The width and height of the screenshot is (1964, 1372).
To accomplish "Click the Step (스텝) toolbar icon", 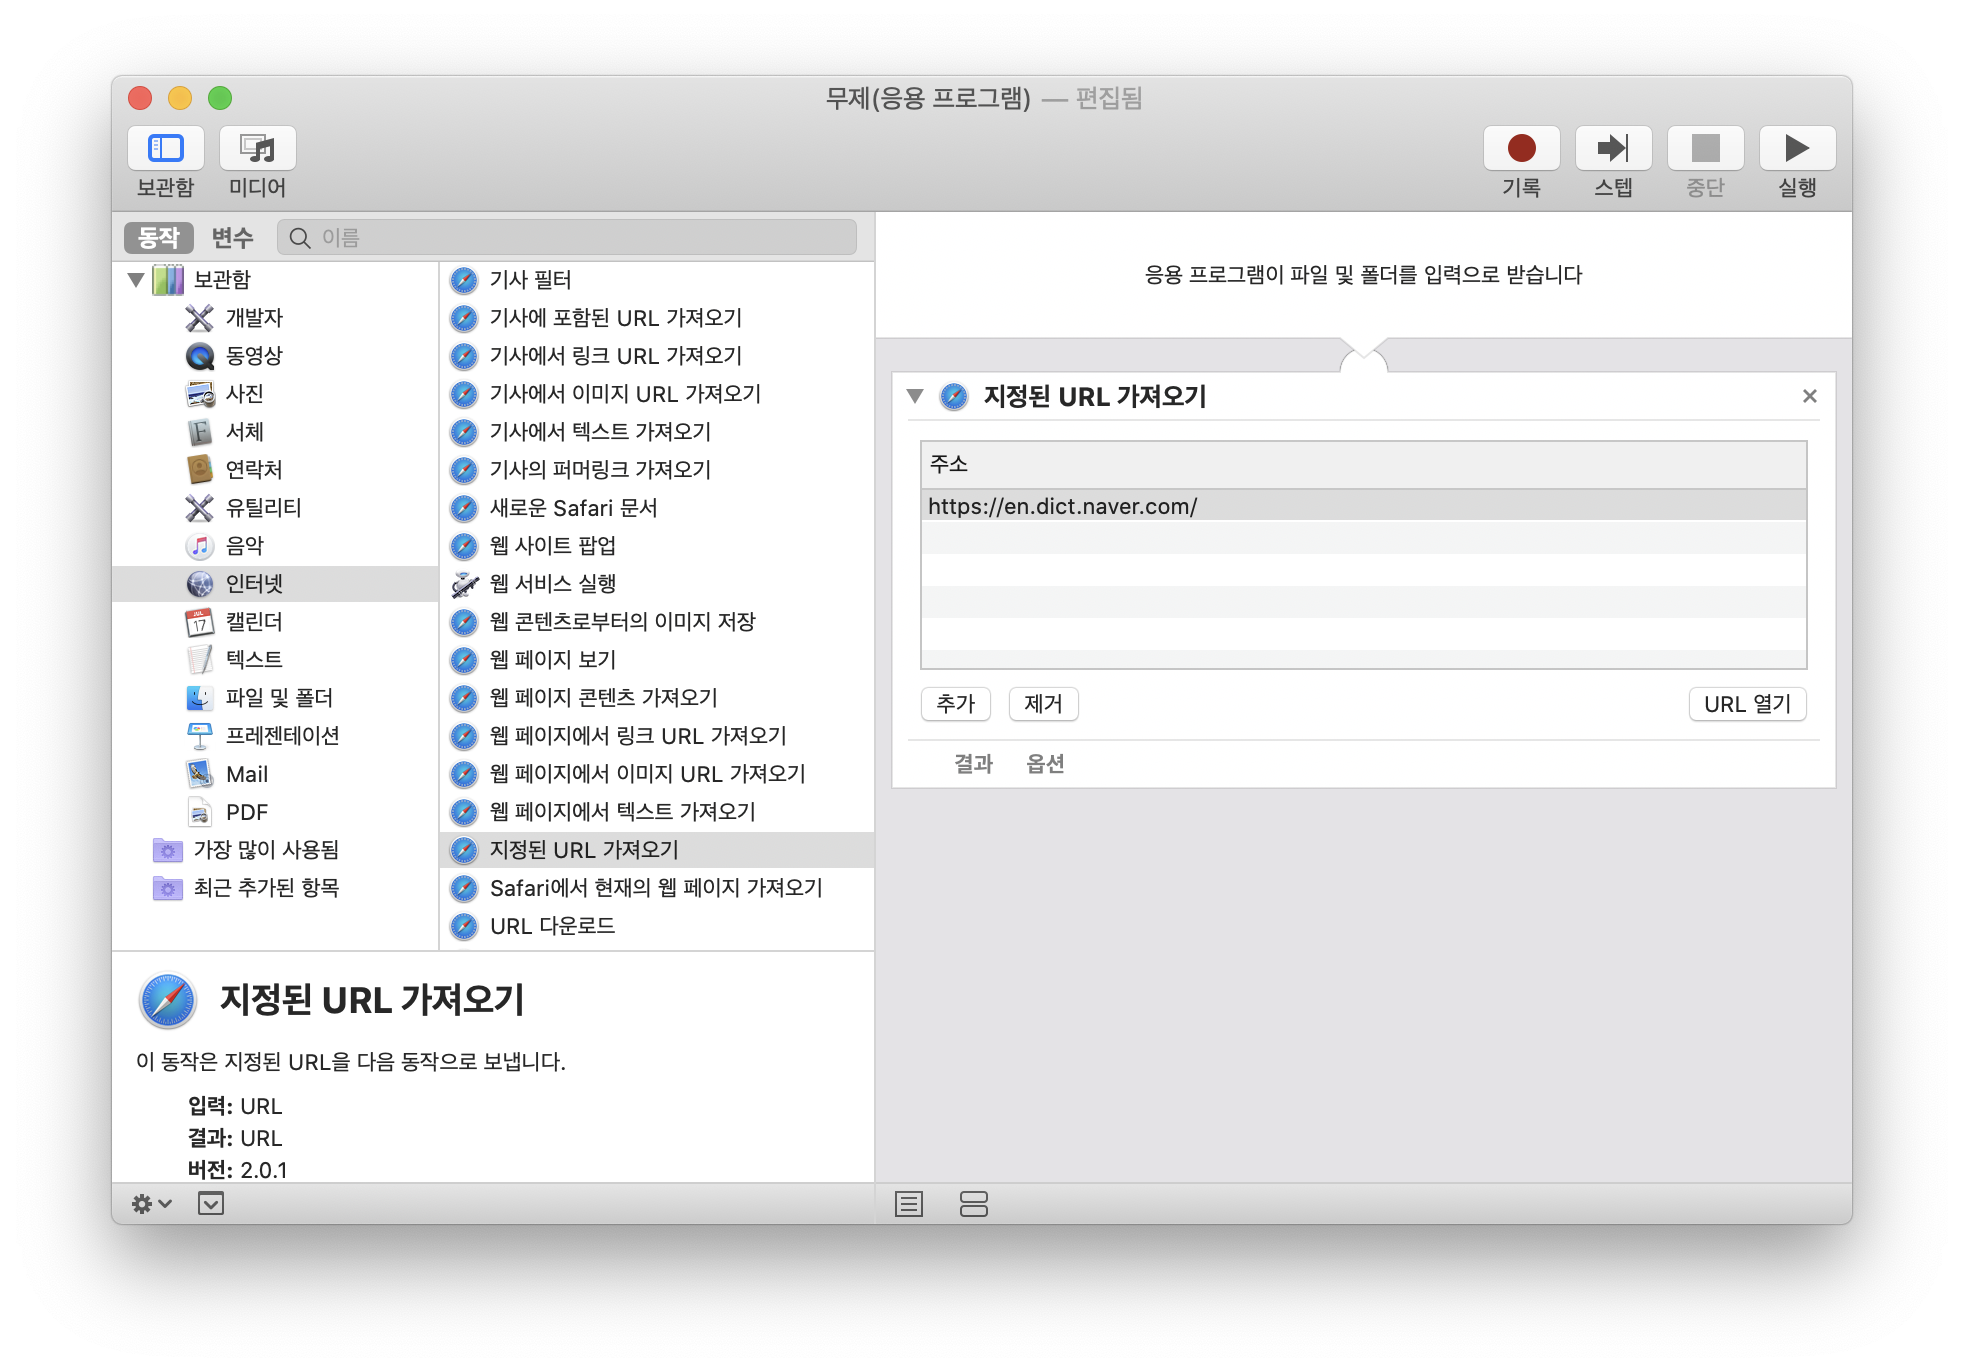I will pyautogui.click(x=1612, y=149).
